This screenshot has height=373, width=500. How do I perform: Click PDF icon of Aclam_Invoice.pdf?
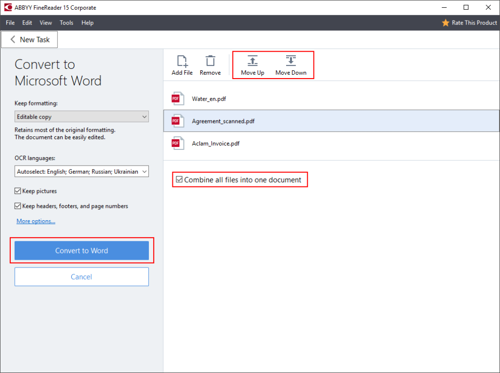coord(177,143)
